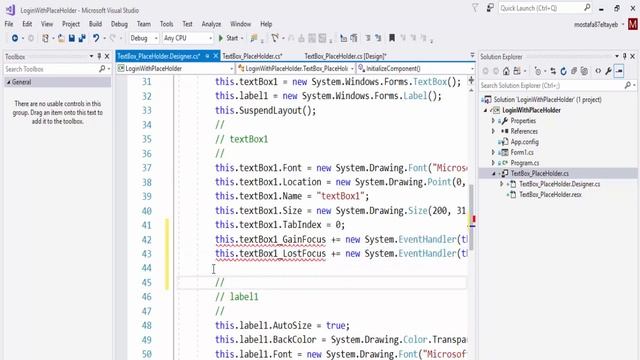This screenshot has height=360, width=640.
Task: Undo the last edit using the toolbar arrow
Action: [x=96, y=38]
